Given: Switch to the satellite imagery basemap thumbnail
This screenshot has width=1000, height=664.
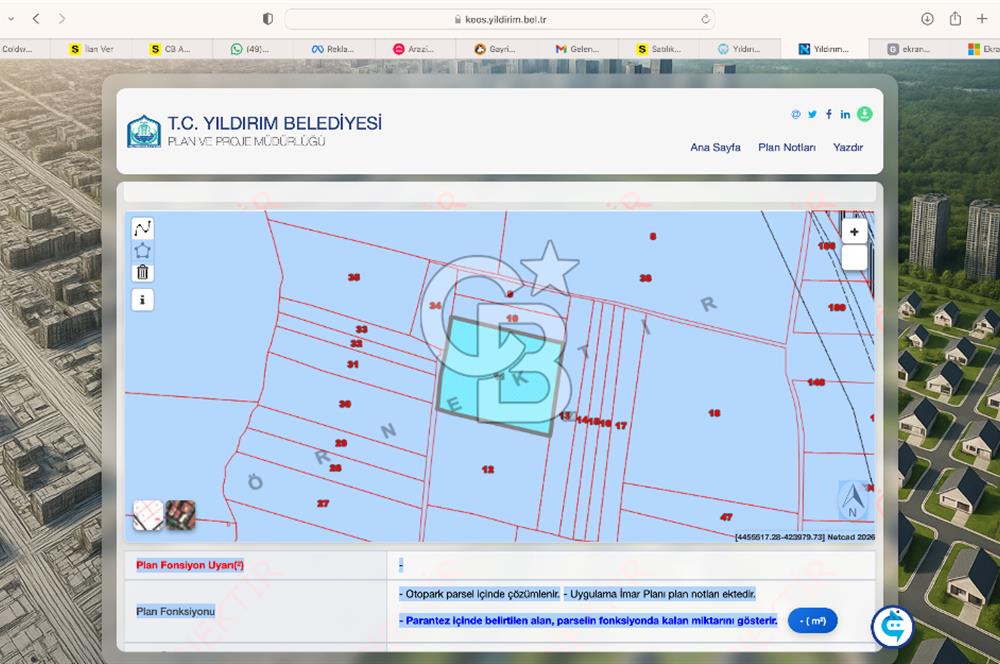Looking at the screenshot, I should pyautogui.click(x=180, y=515).
